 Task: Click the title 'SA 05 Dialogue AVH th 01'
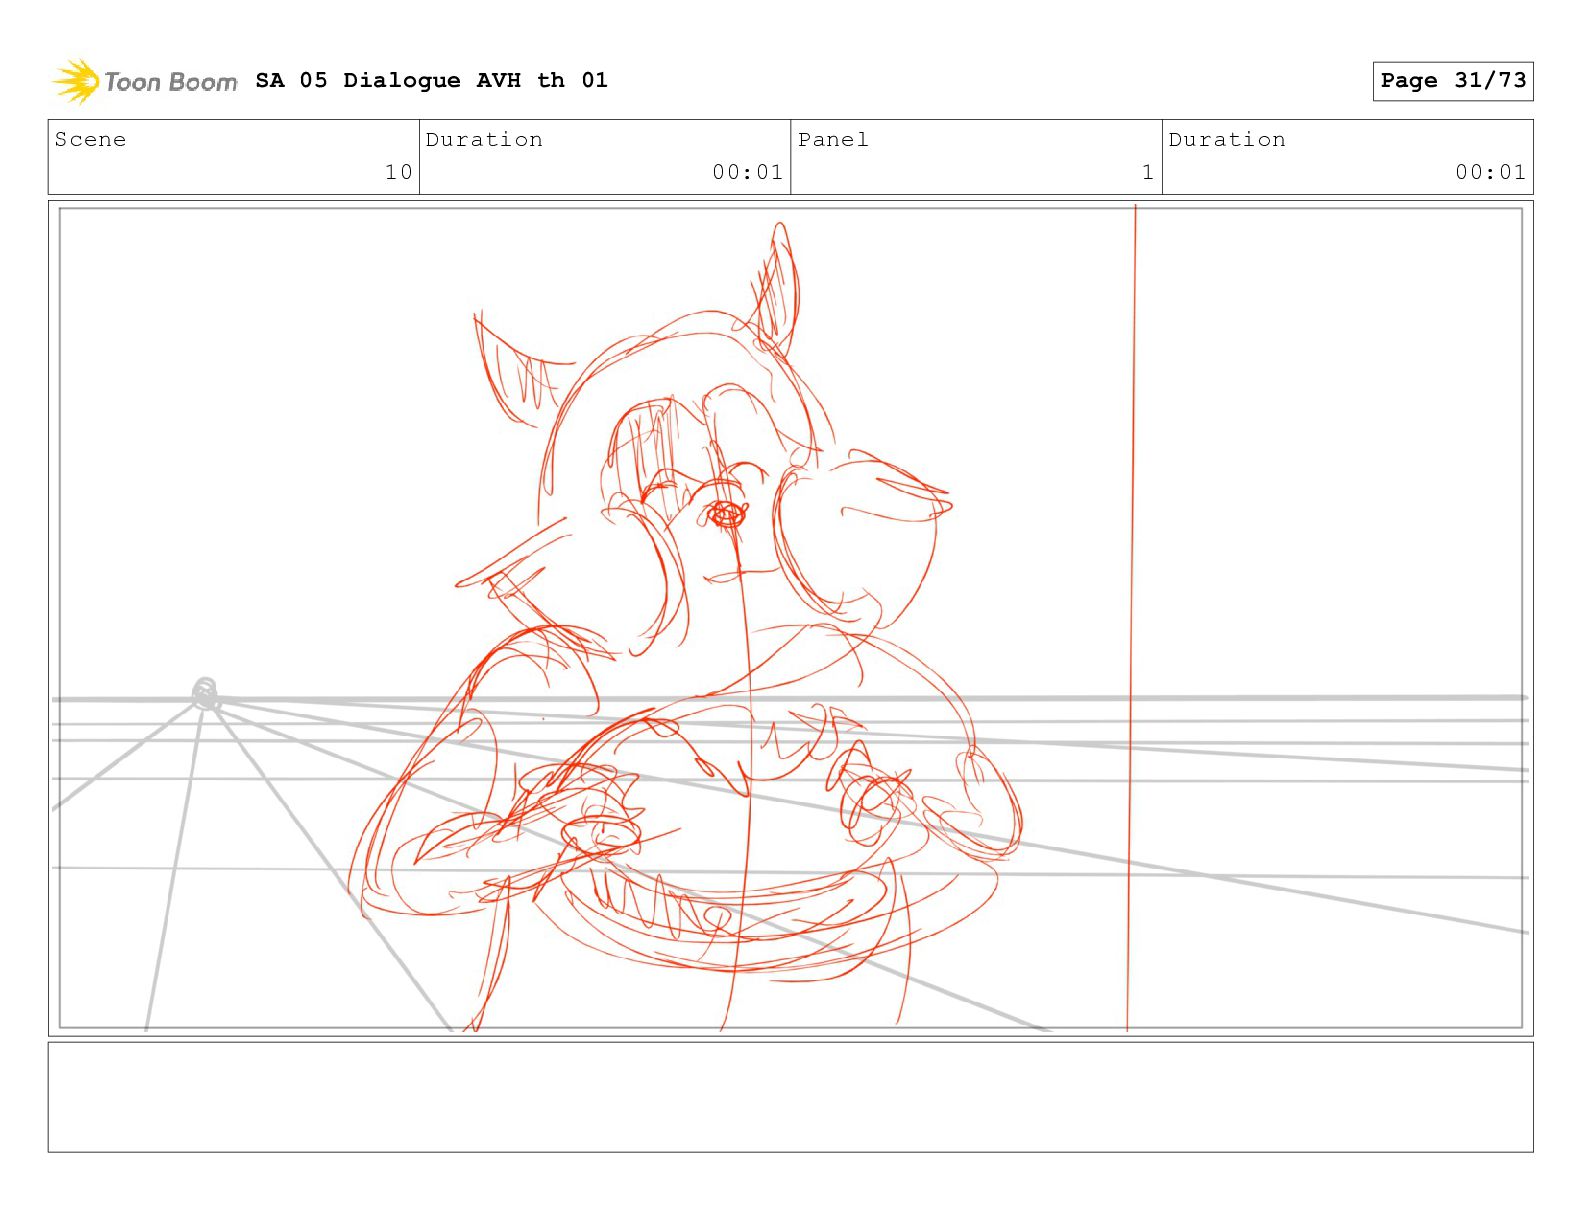click(x=431, y=80)
